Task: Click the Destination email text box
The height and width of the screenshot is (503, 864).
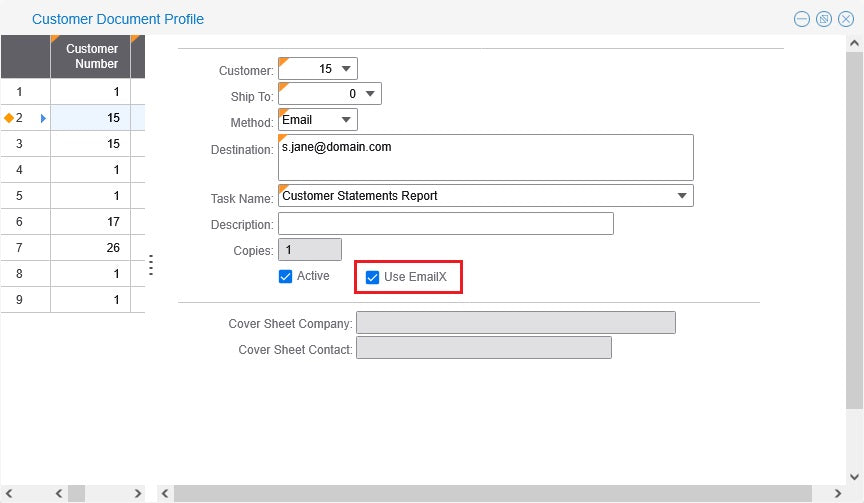Action: (x=485, y=157)
